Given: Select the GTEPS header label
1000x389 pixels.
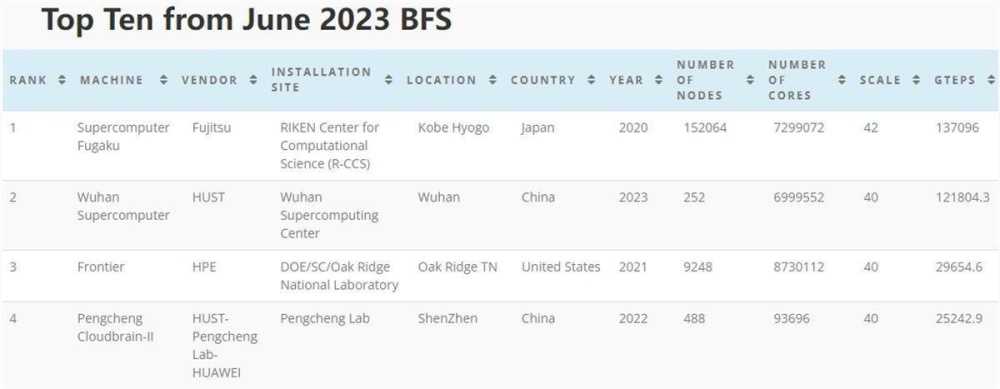Looking at the screenshot, I should click(x=955, y=80).
